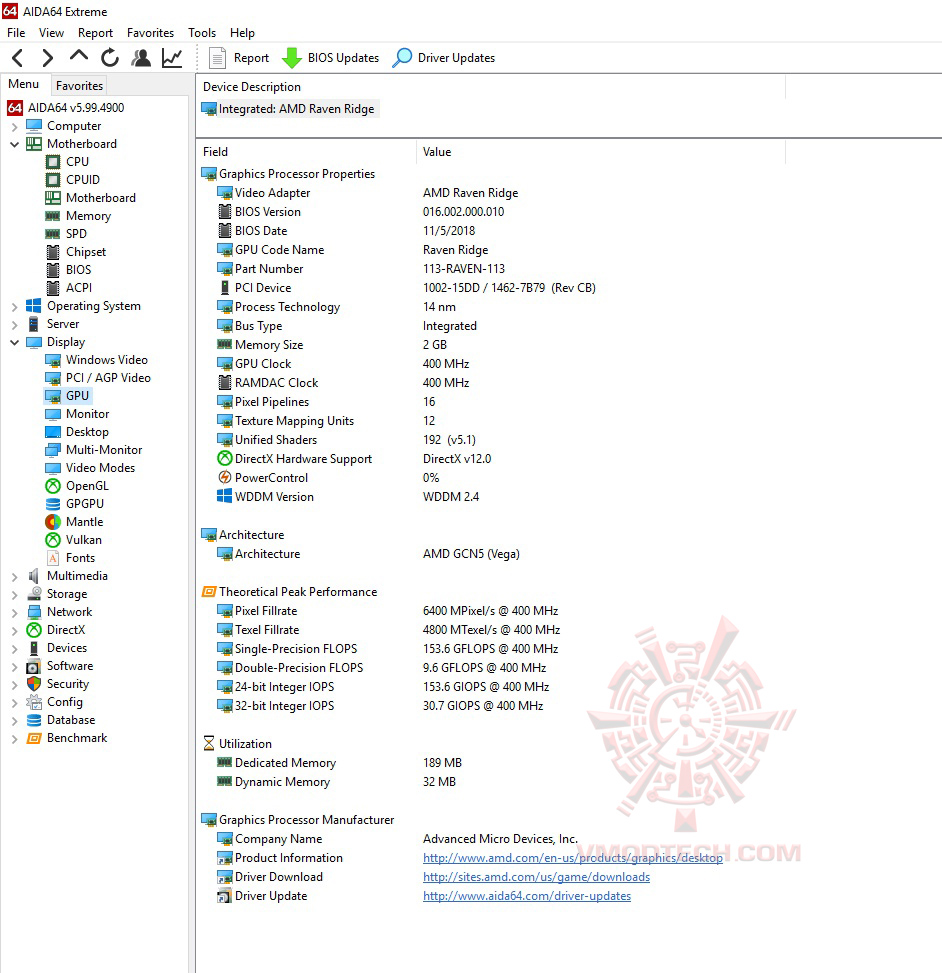942x973 pixels.
Task: Click the Fonts icon in Display branch
Action: 53,558
